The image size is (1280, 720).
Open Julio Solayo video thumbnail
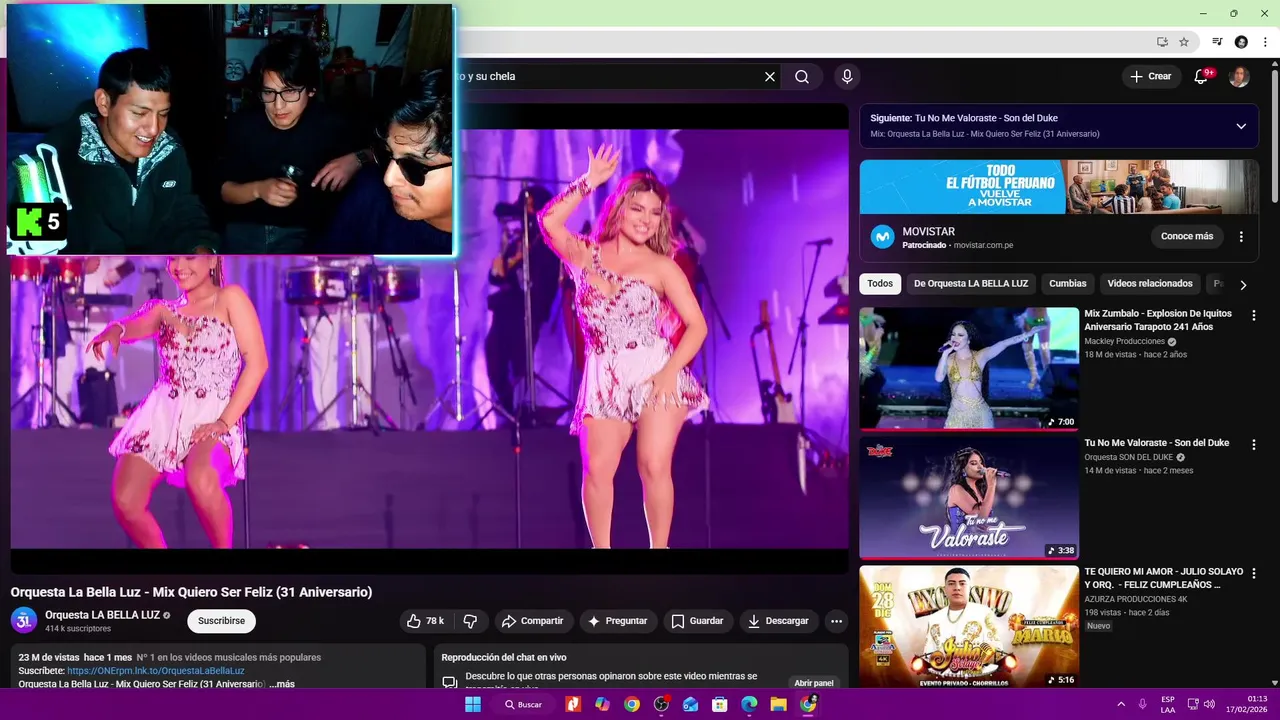pos(969,626)
